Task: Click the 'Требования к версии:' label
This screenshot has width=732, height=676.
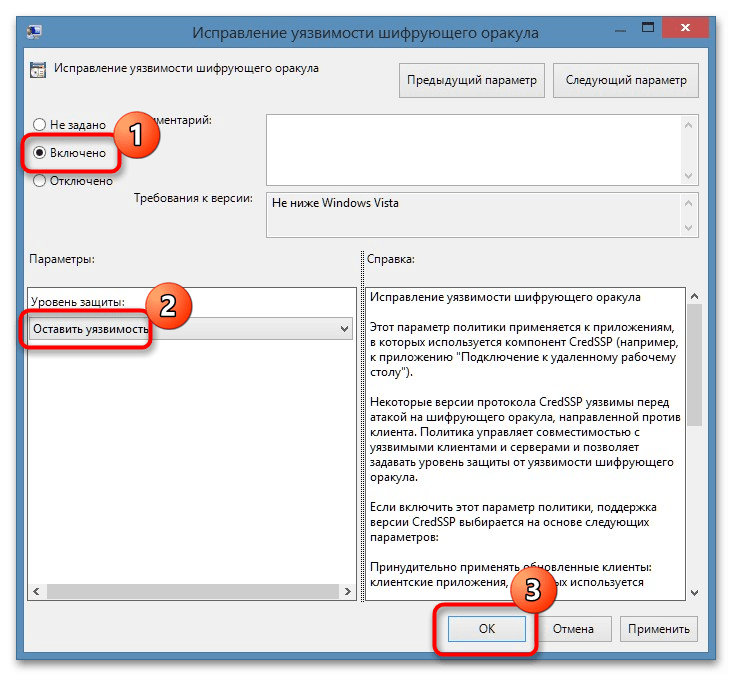Action: pos(193,198)
